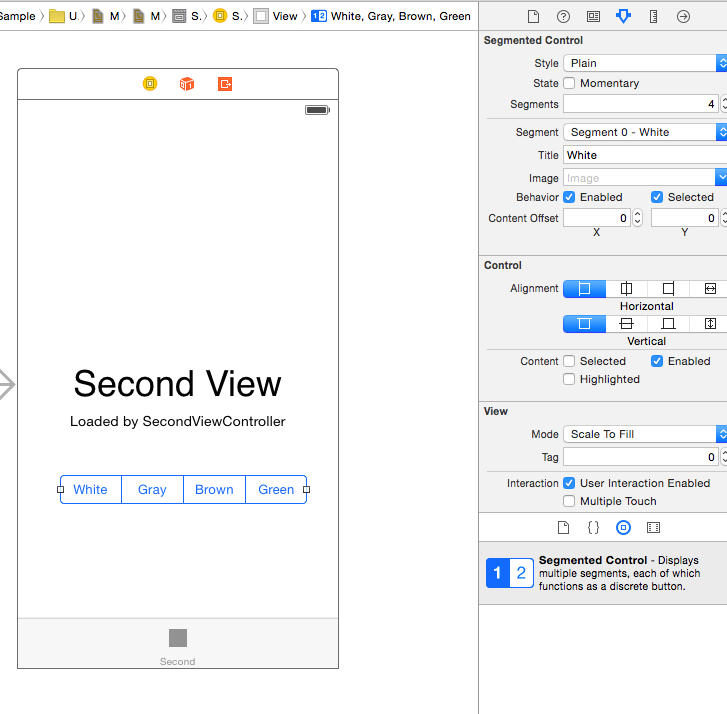Click the left resize handle of segmented control
The height and width of the screenshot is (714, 727).
coord(60,490)
